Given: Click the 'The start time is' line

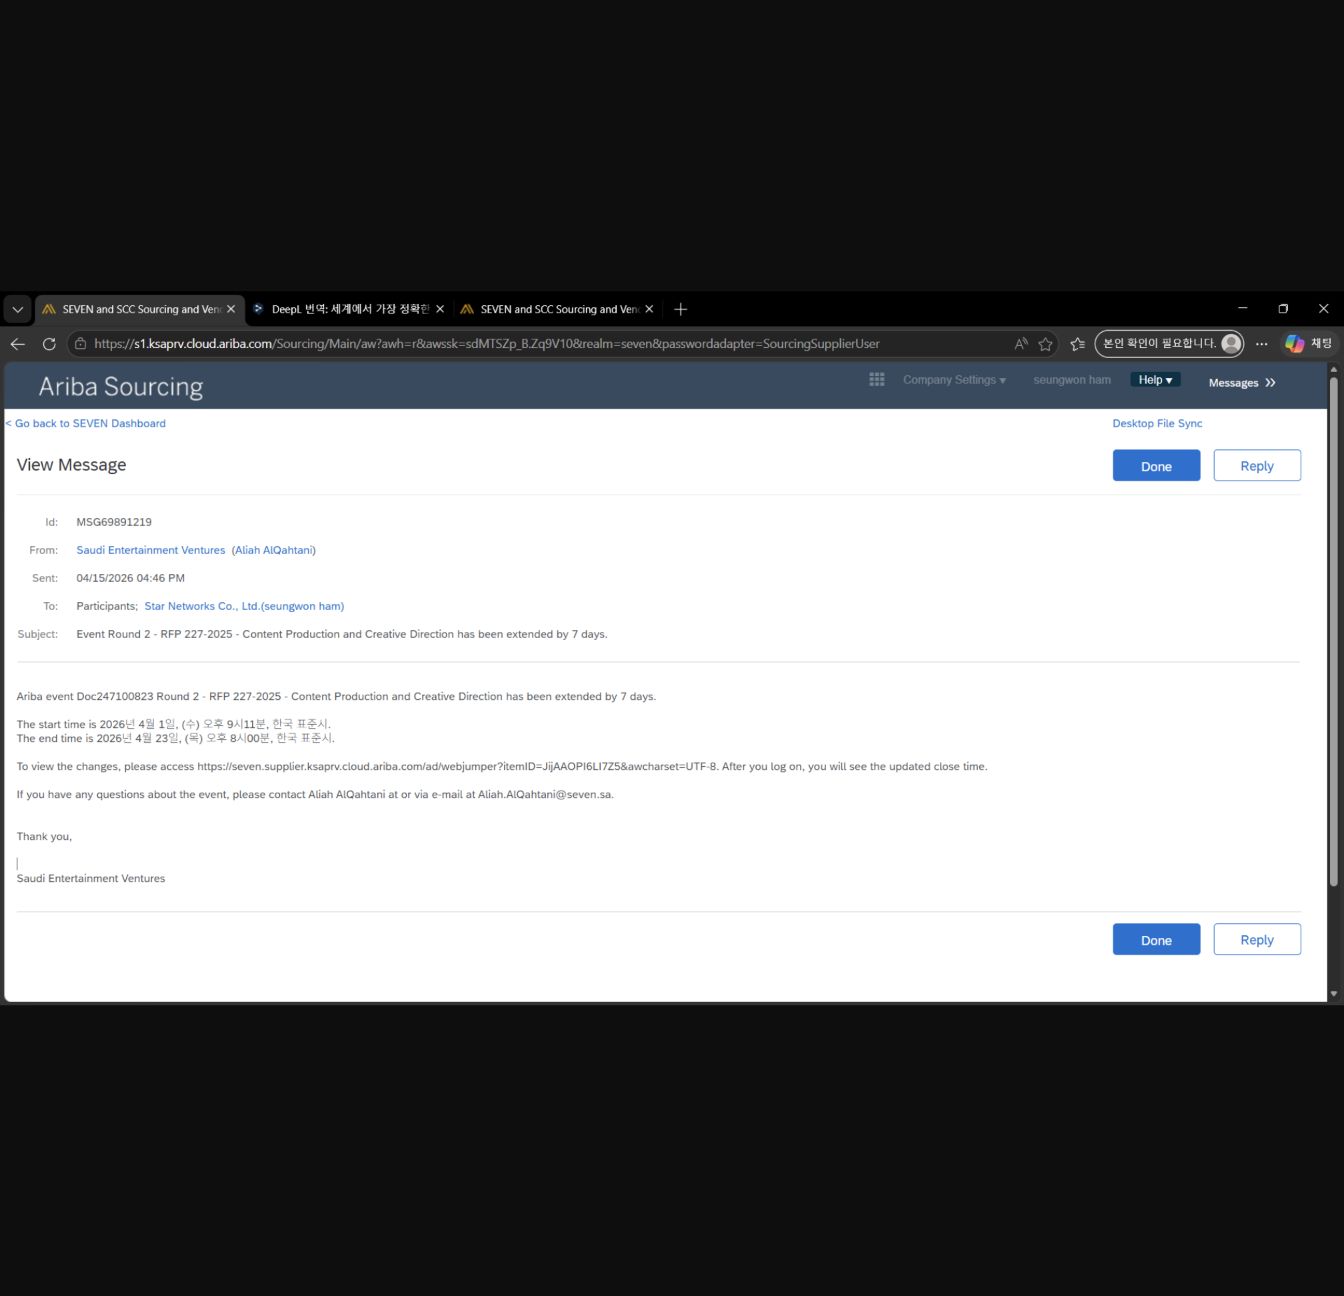Looking at the screenshot, I should click(x=173, y=725).
